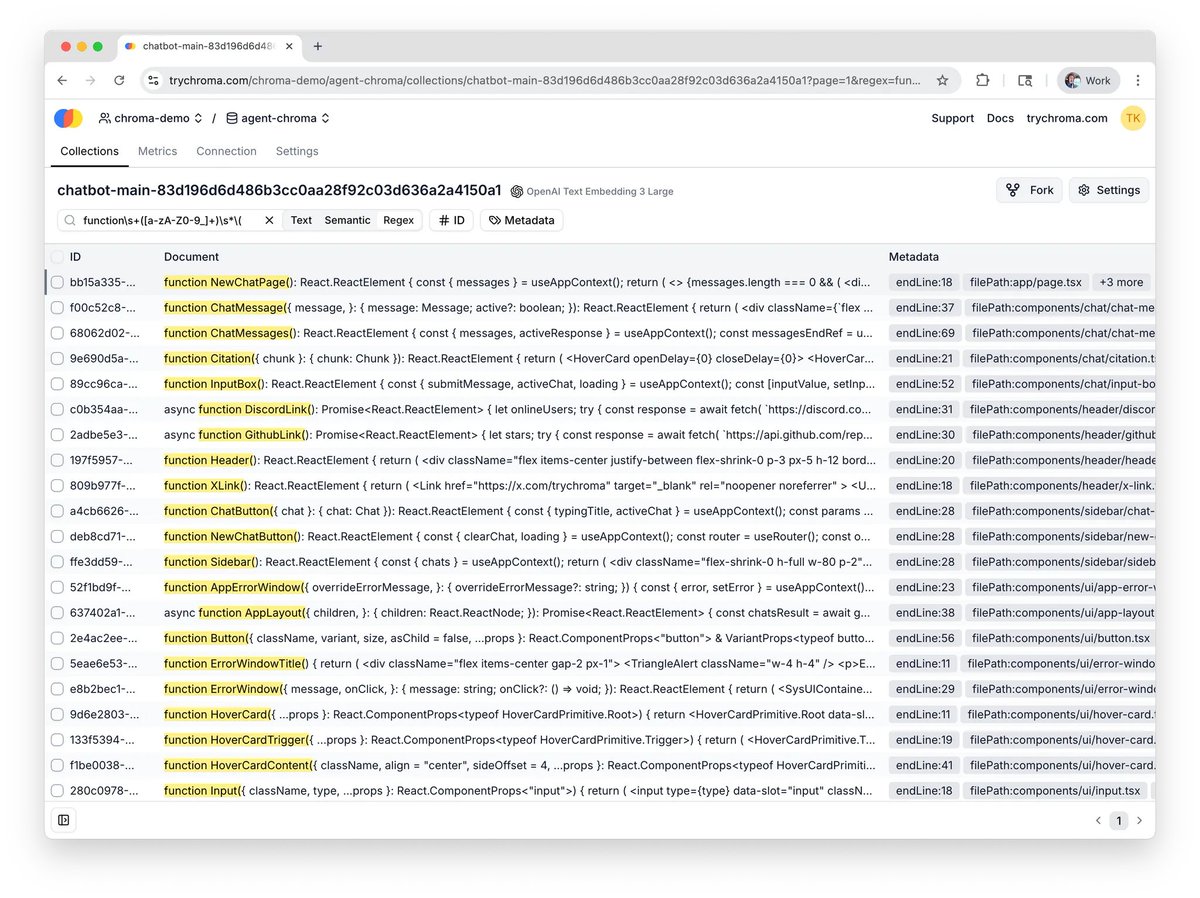Click the ID column header
The height and width of the screenshot is (898, 1200).
coord(75,257)
